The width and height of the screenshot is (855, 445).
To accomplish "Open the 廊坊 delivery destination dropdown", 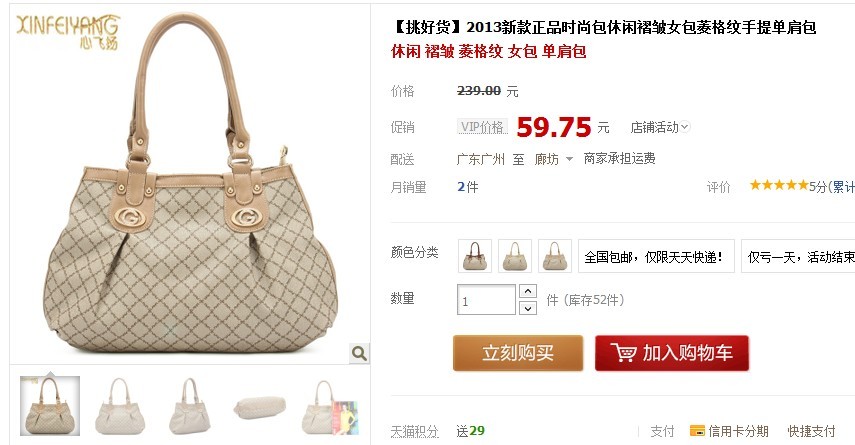I will (553, 159).
